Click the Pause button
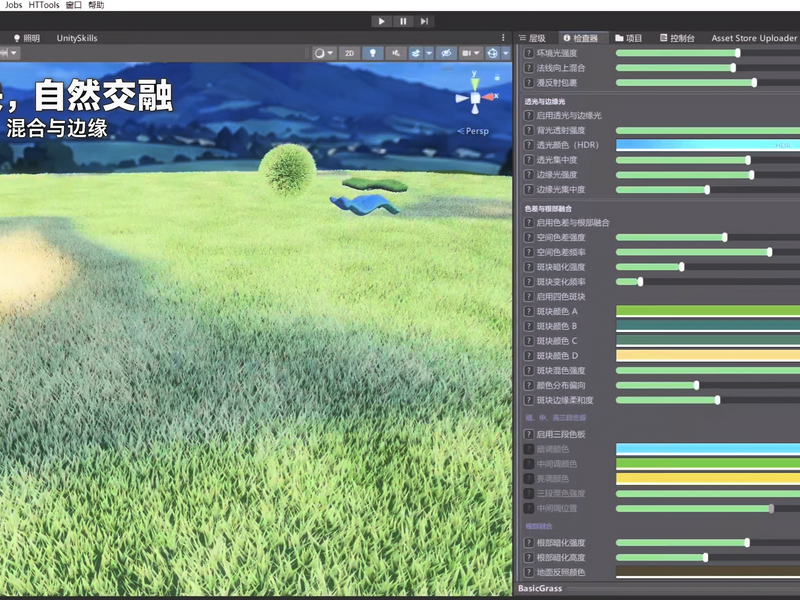The width and height of the screenshot is (800, 600). pyautogui.click(x=403, y=21)
